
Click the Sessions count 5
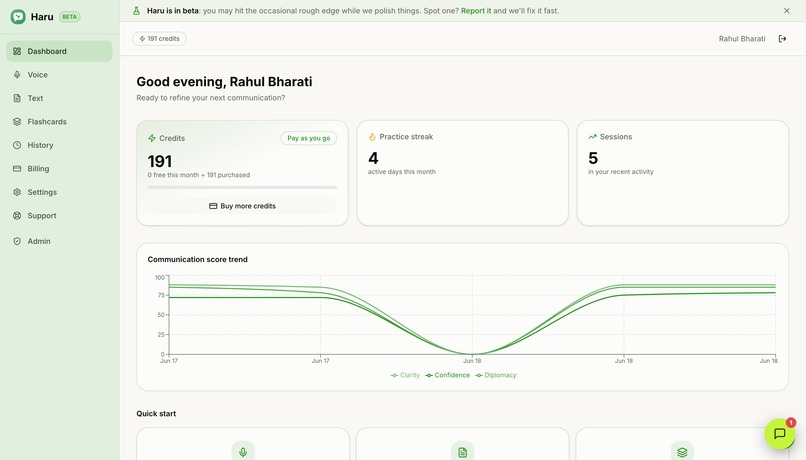point(593,158)
